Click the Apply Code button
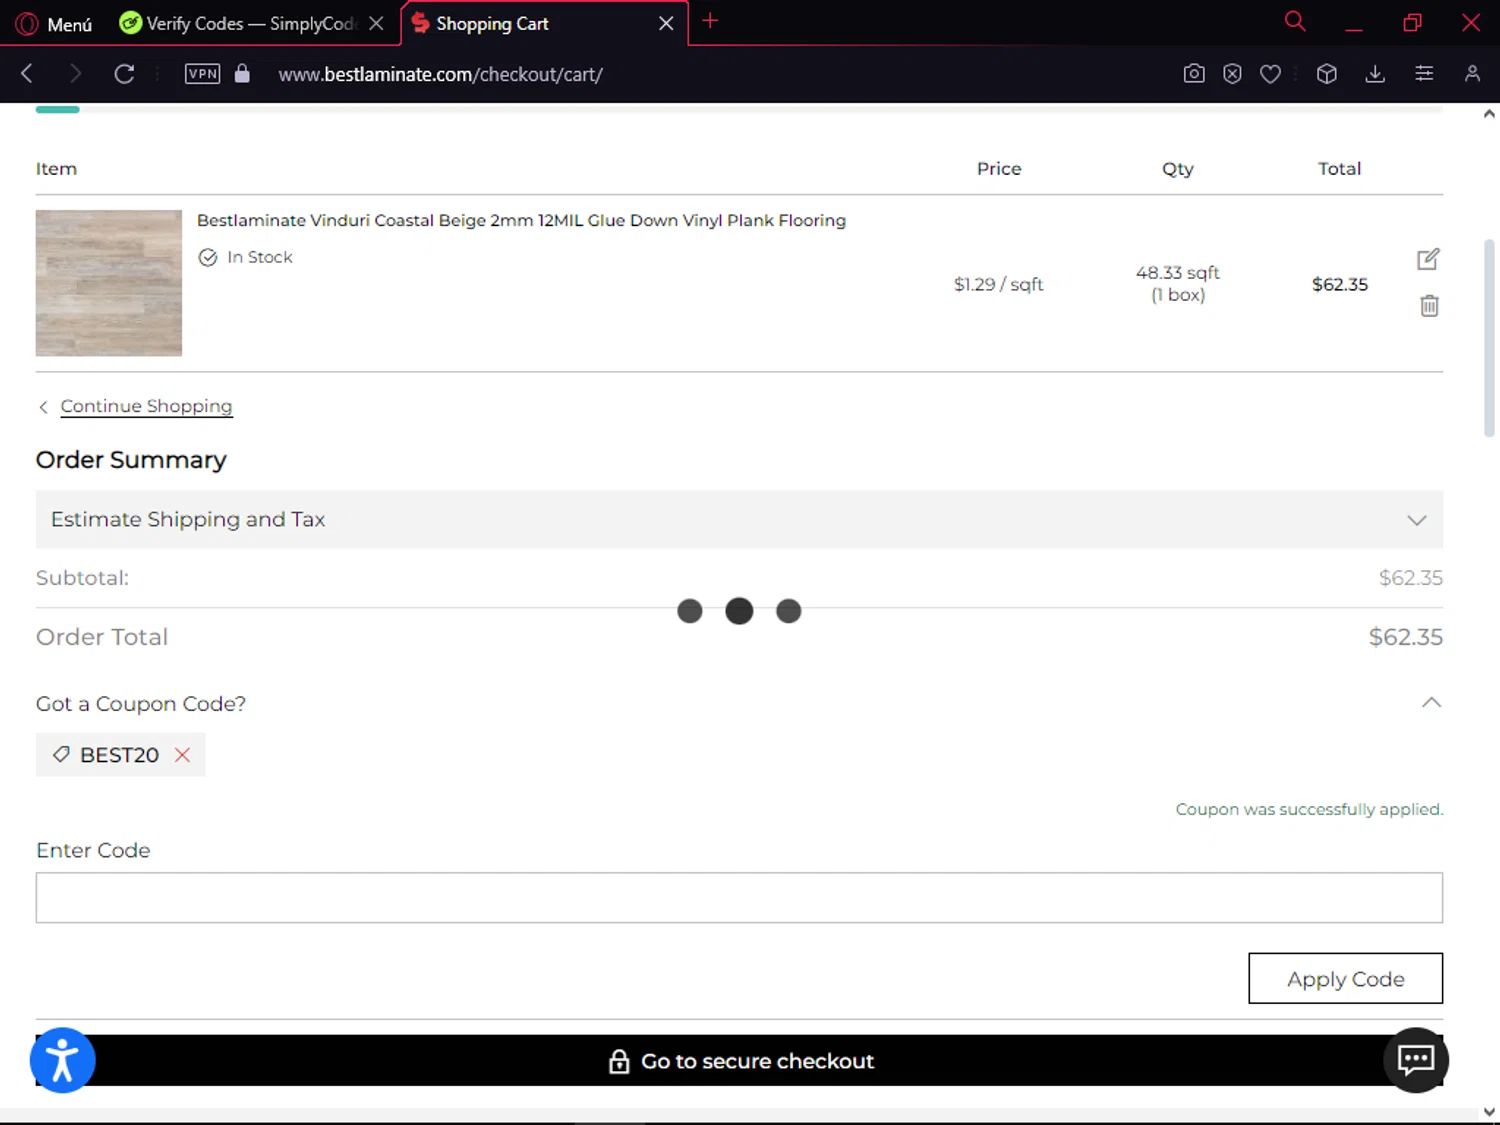The width and height of the screenshot is (1500, 1125). 1345,978
